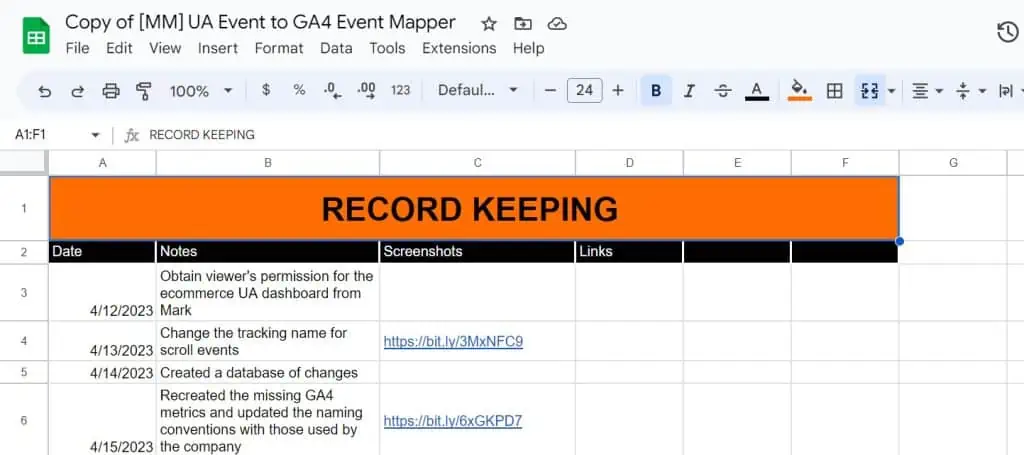Check the cloud document status icon
This screenshot has width=1024, height=455.
(556, 24)
